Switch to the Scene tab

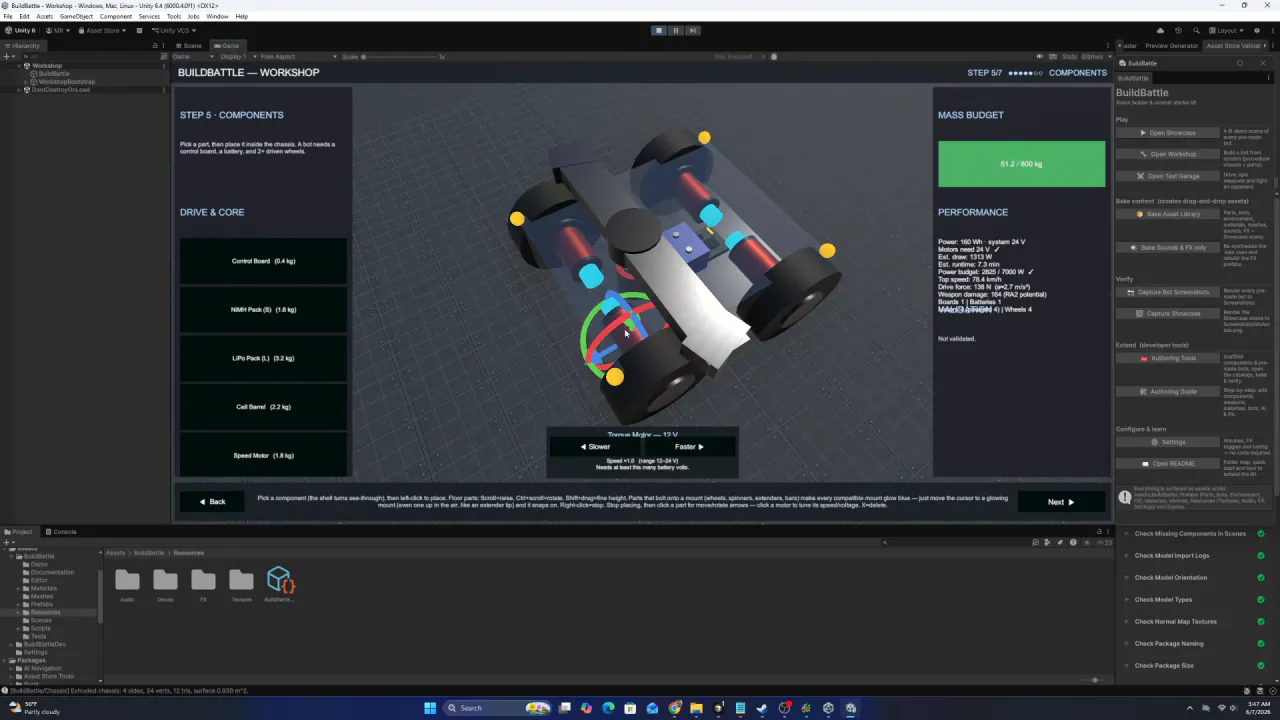click(189, 45)
